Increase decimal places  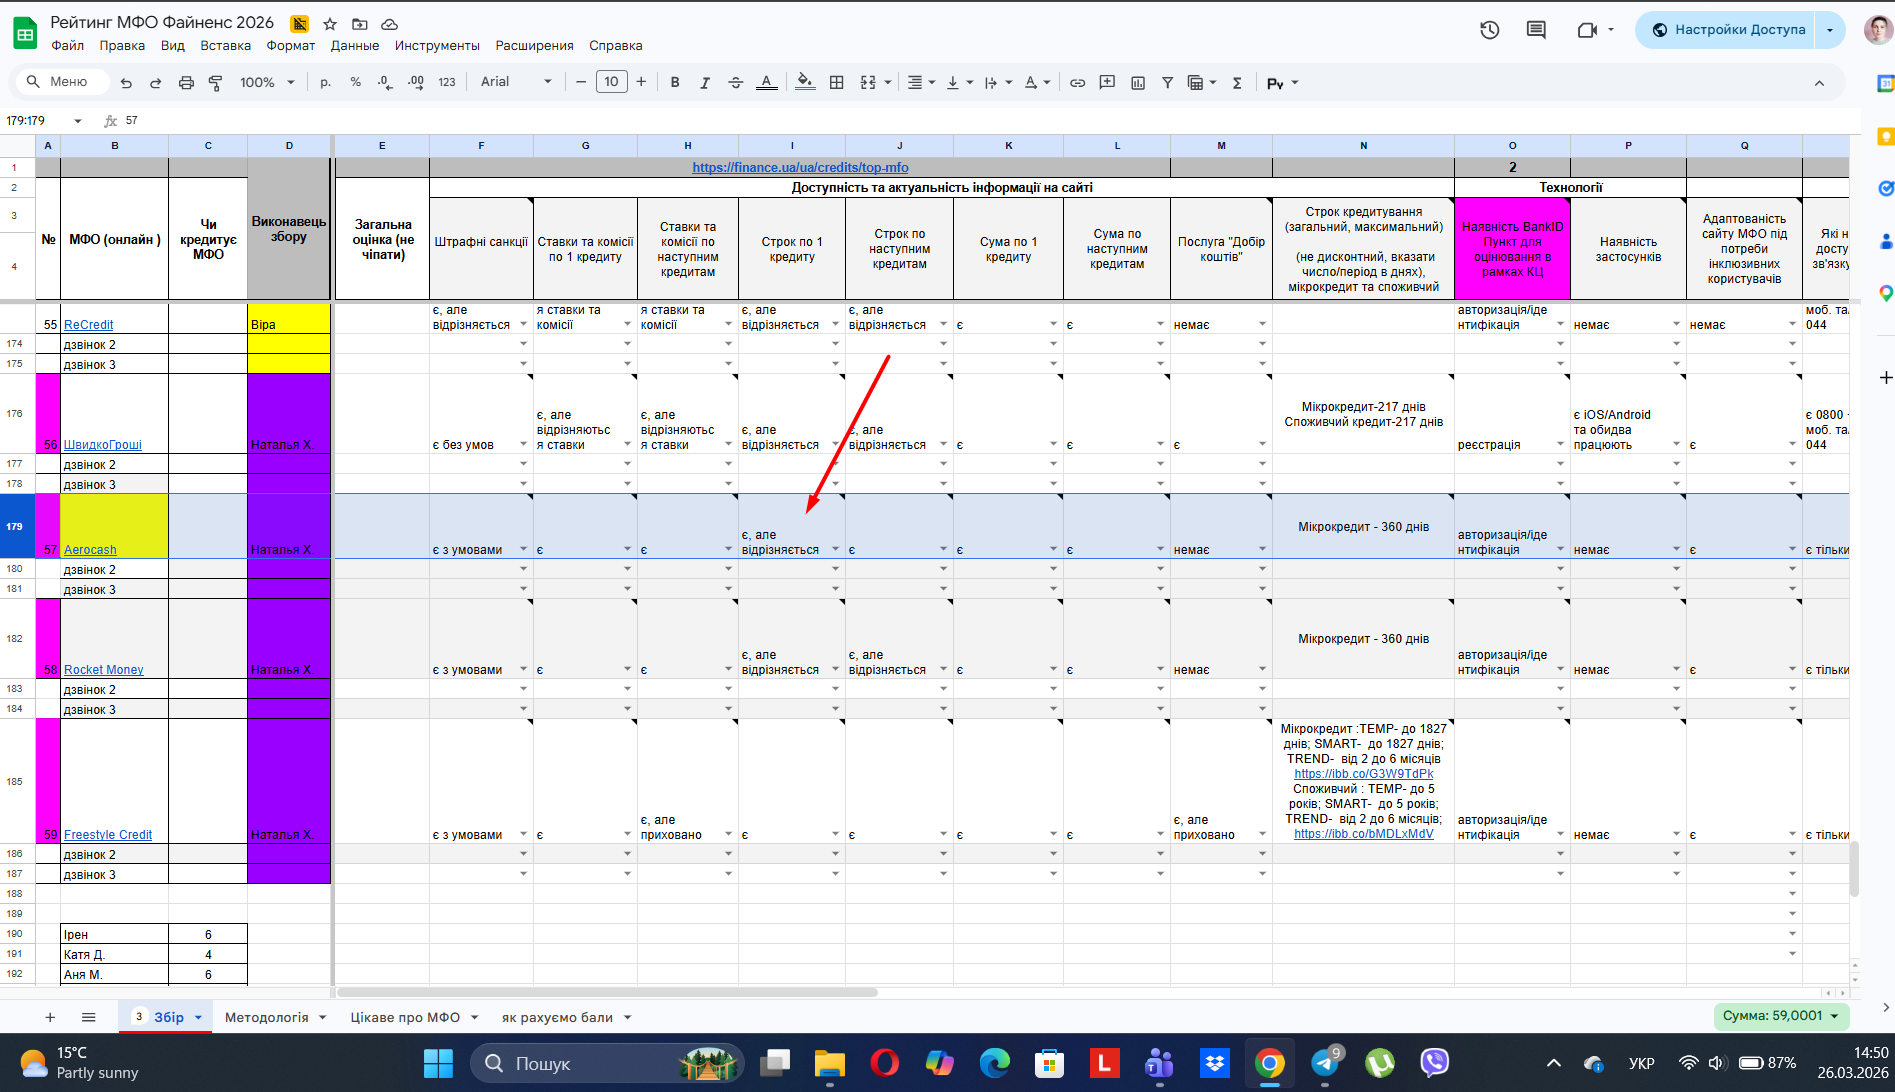pyautogui.click(x=416, y=83)
